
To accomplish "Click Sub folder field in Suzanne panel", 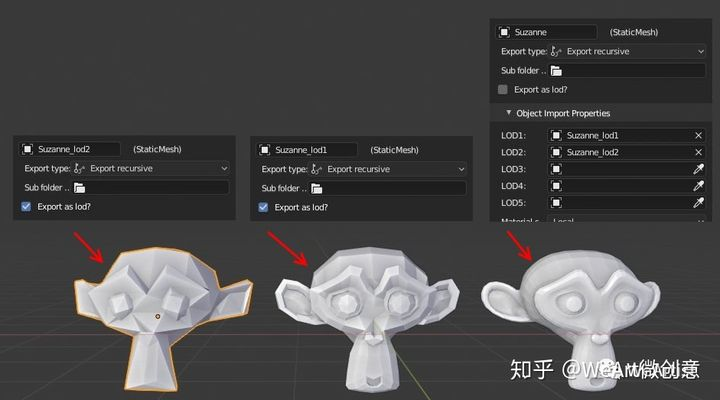I will point(627,71).
